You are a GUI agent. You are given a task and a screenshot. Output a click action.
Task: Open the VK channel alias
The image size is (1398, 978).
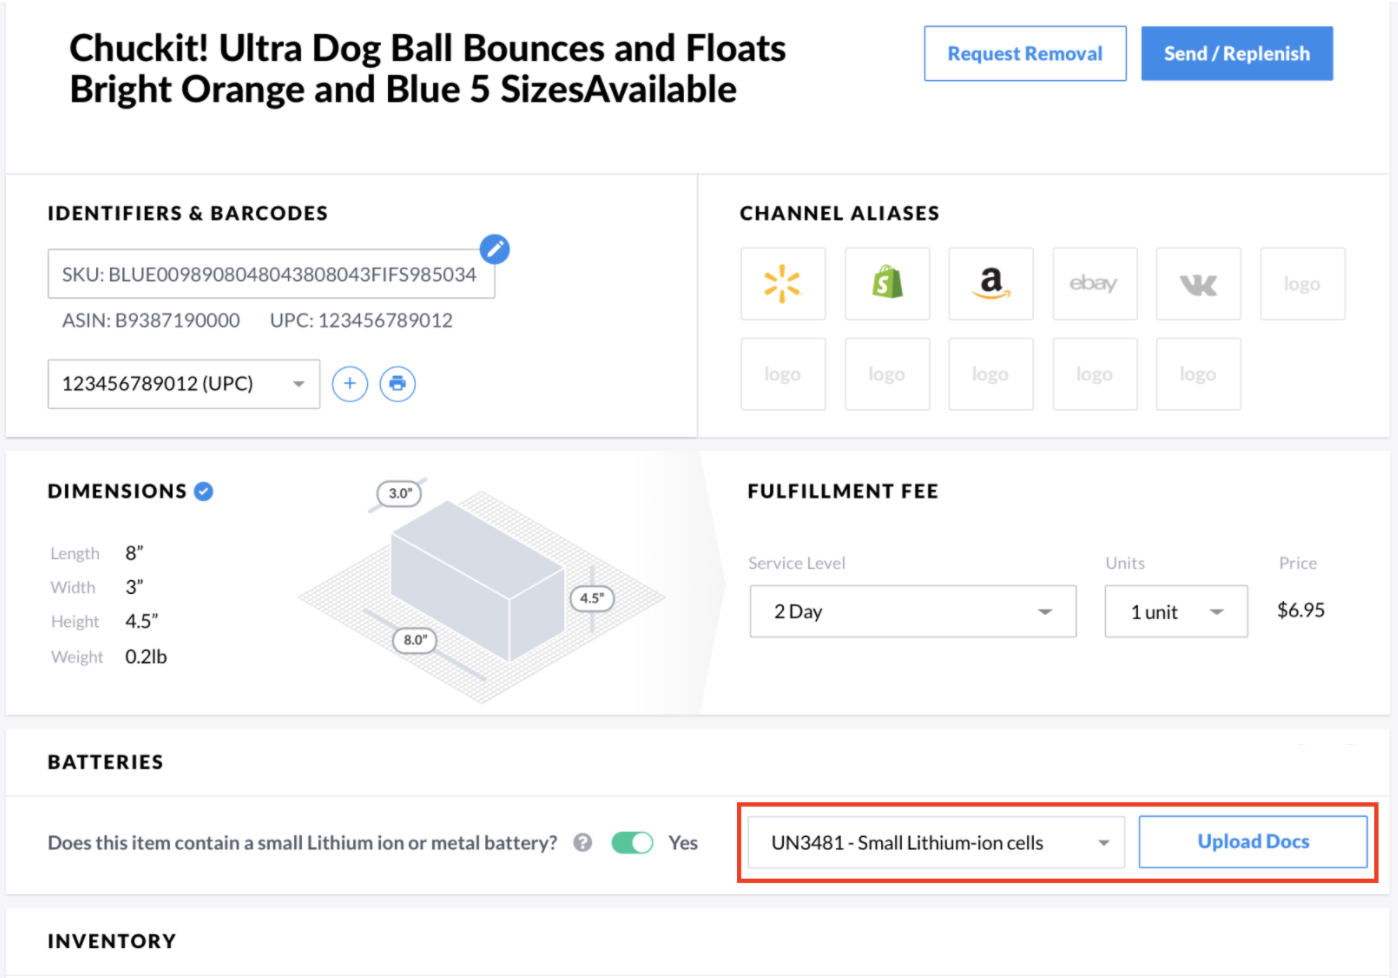tap(1198, 284)
